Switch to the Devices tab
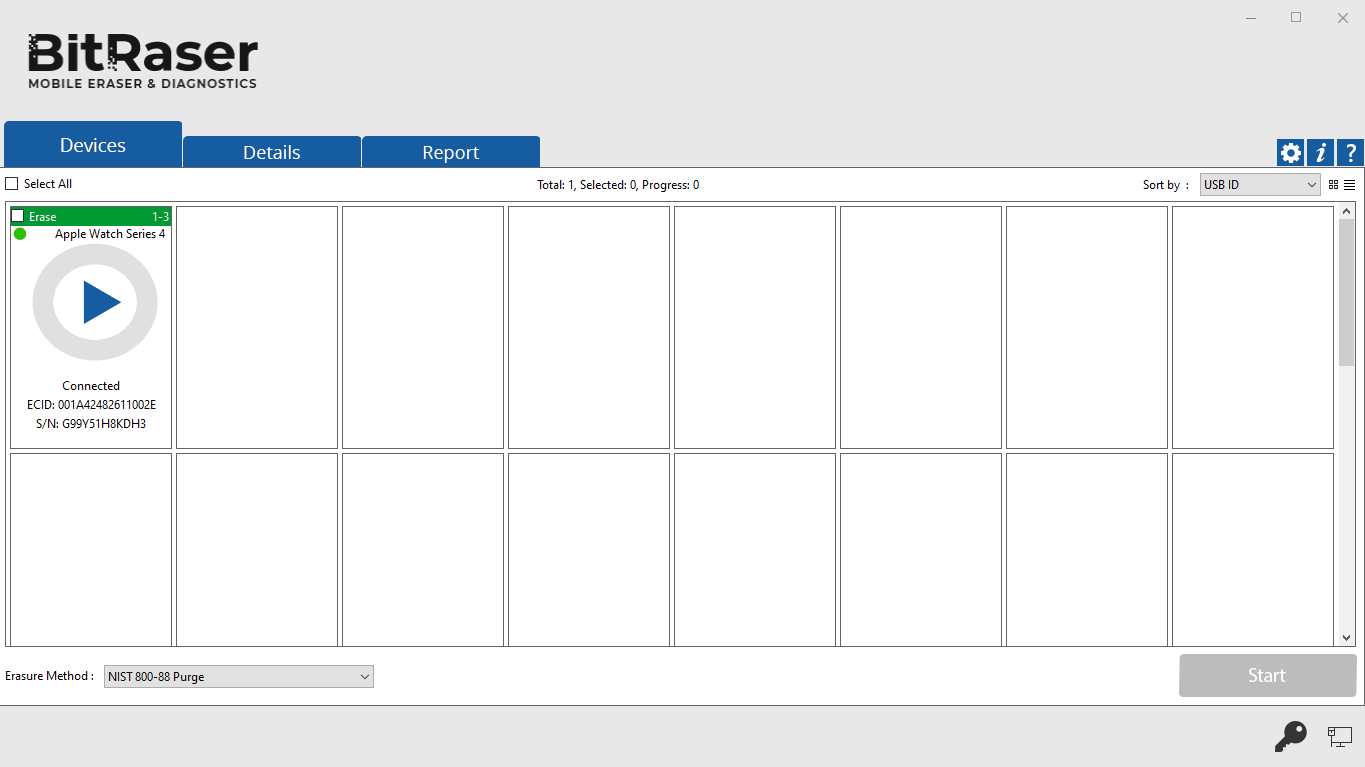The height and width of the screenshot is (767, 1365). point(93,145)
